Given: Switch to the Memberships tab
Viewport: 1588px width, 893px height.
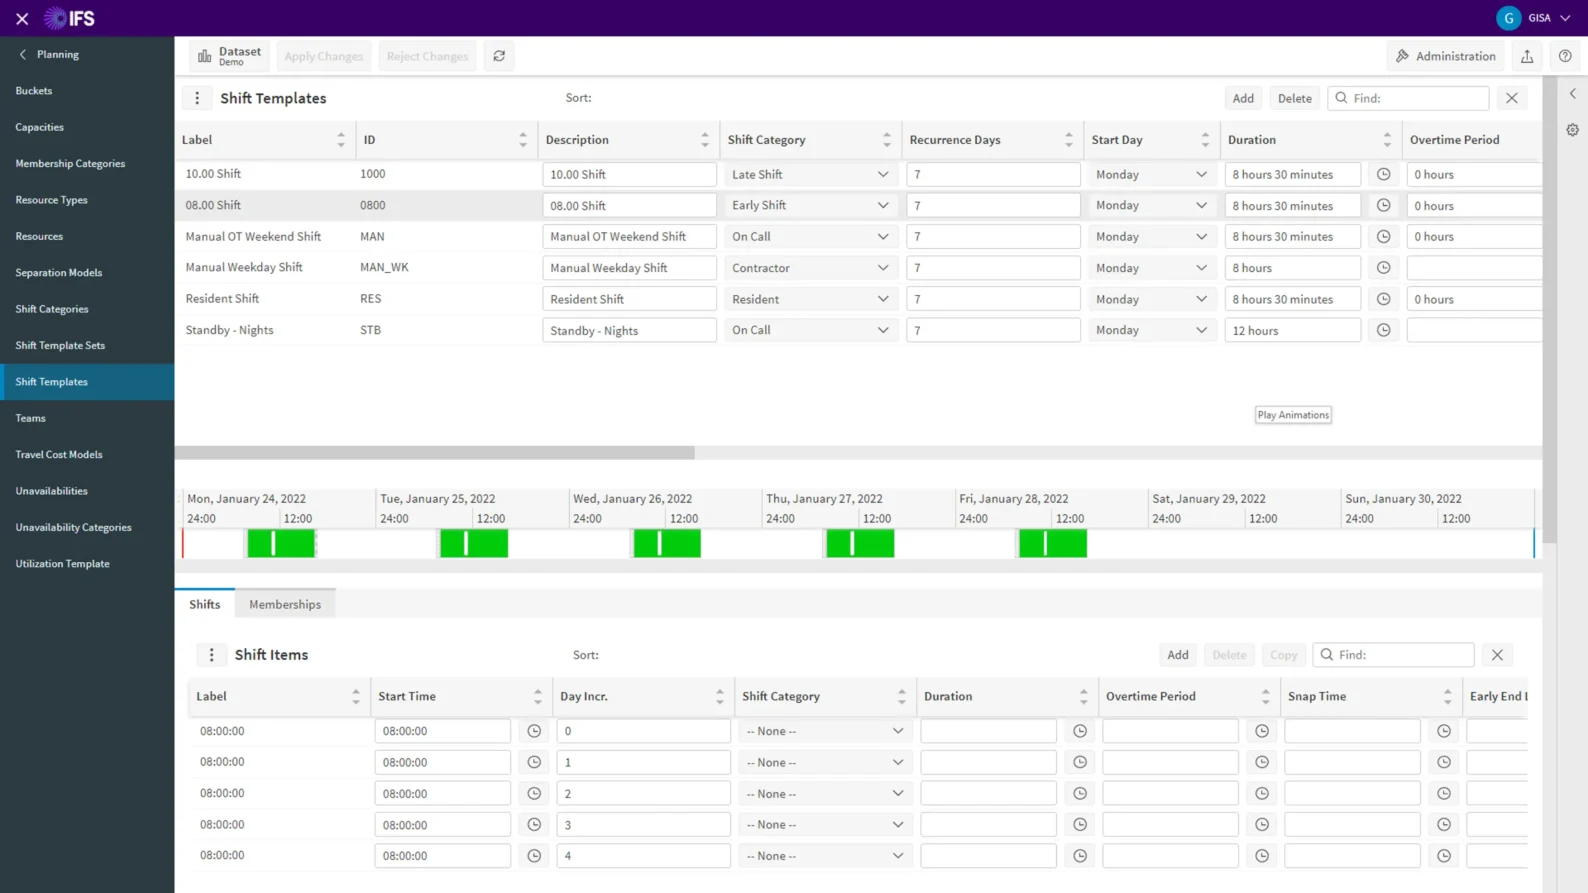Looking at the screenshot, I should point(285,604).
